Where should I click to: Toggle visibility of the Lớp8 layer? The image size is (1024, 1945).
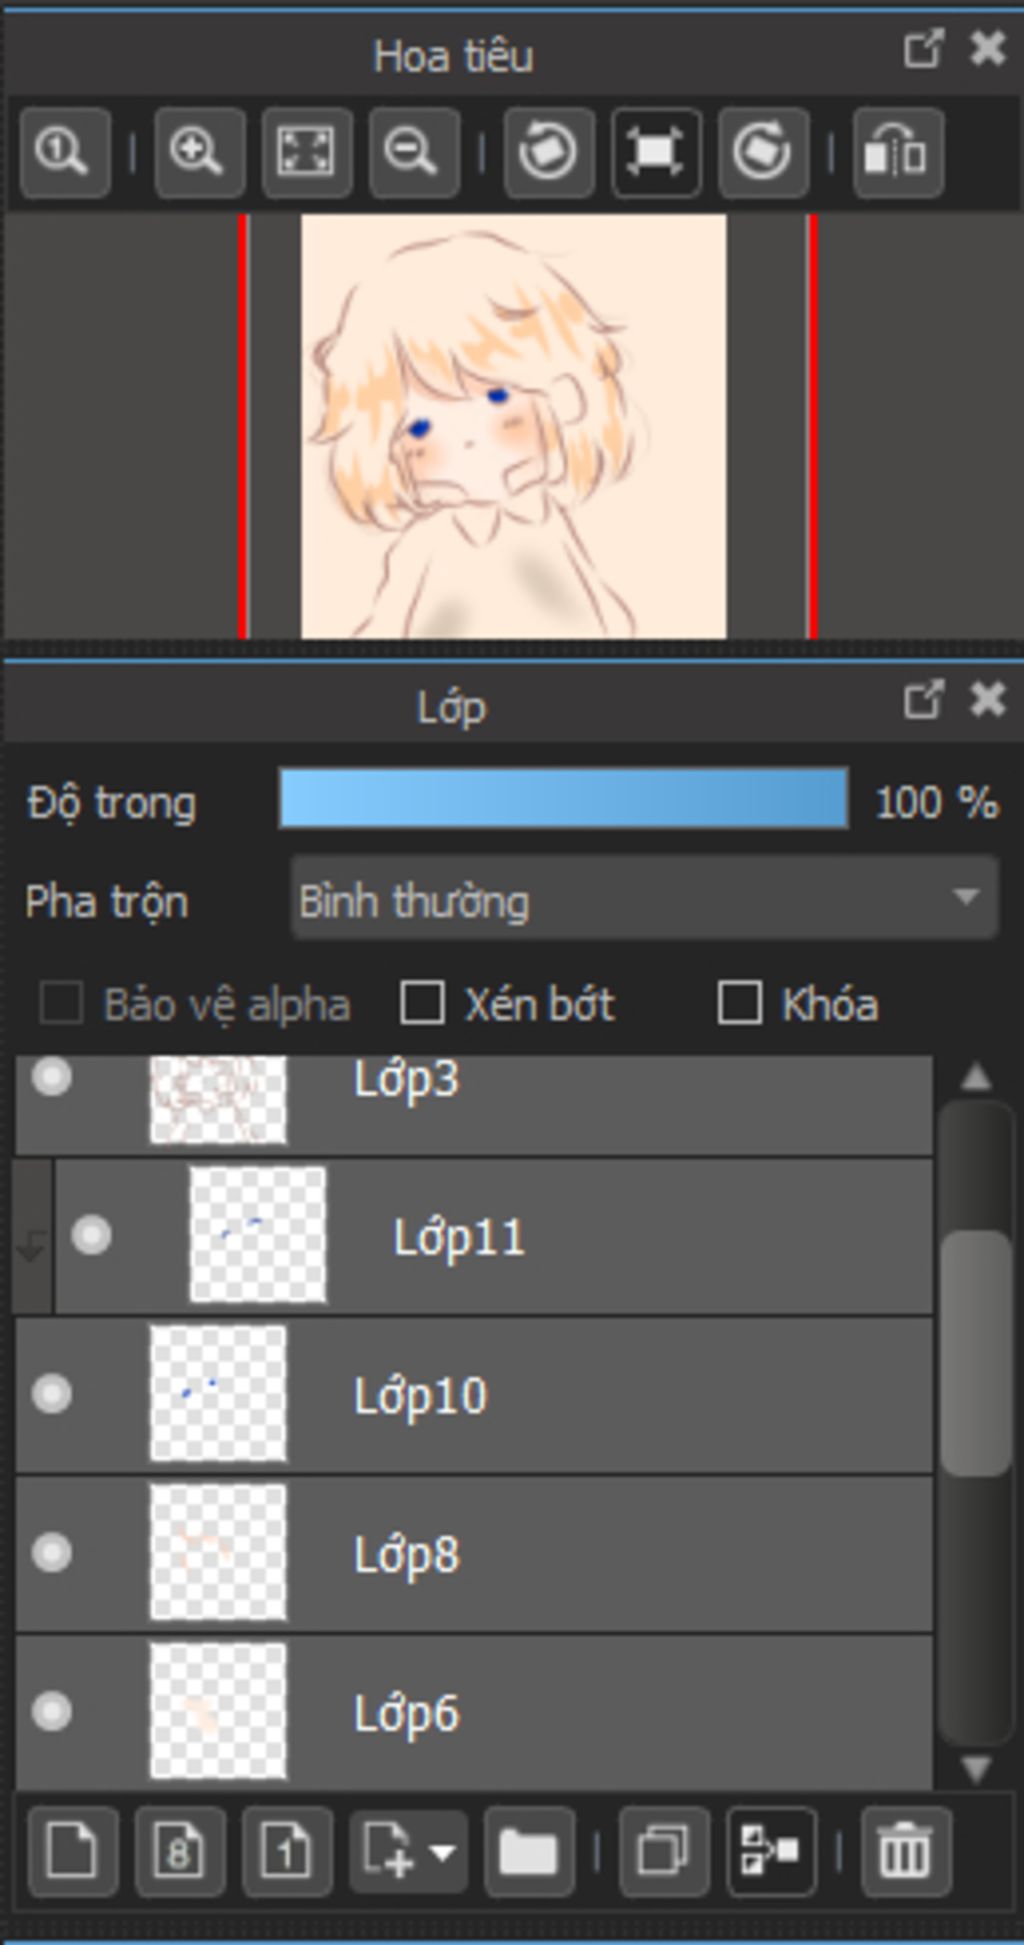point(52,1553)
